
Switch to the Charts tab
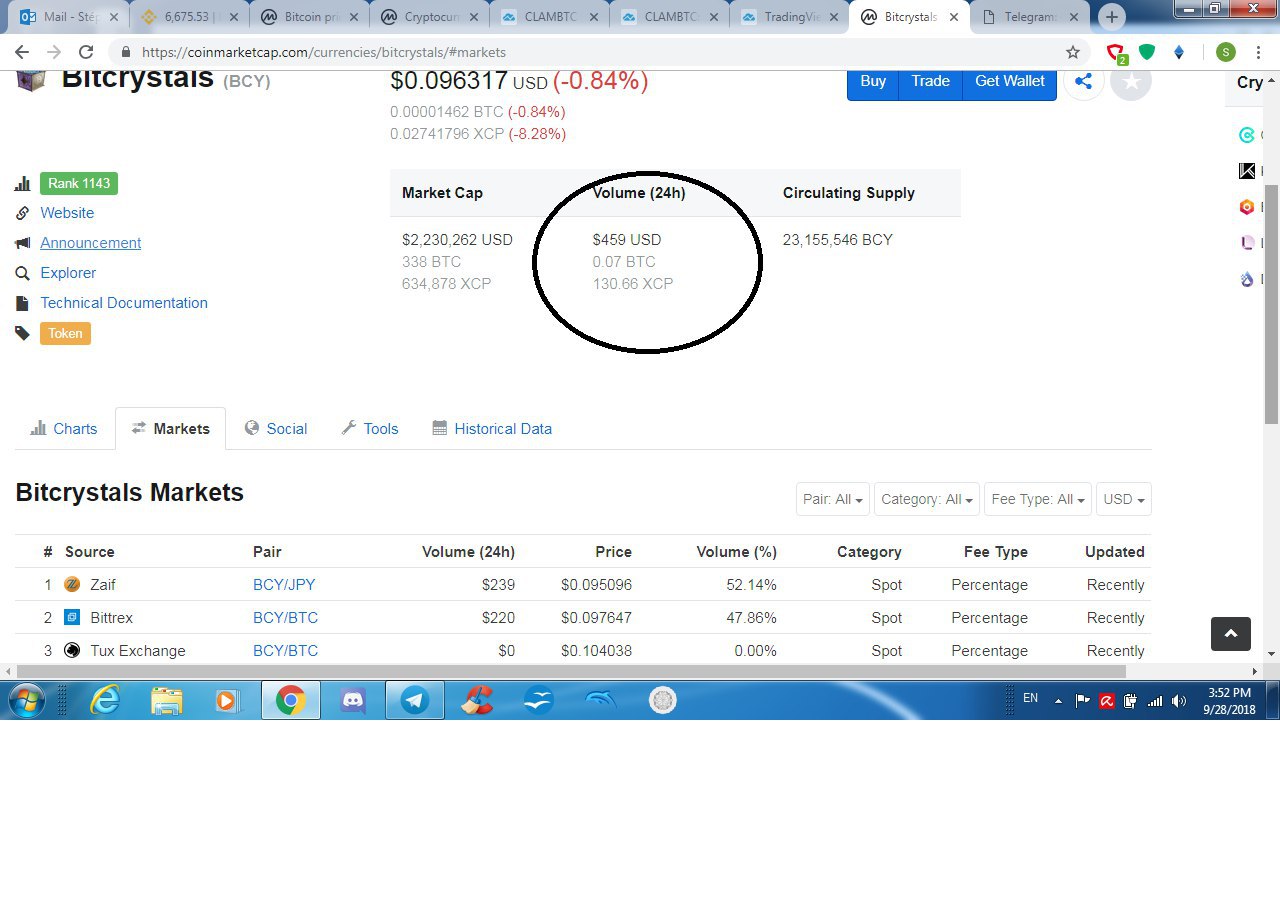point(64,428)
